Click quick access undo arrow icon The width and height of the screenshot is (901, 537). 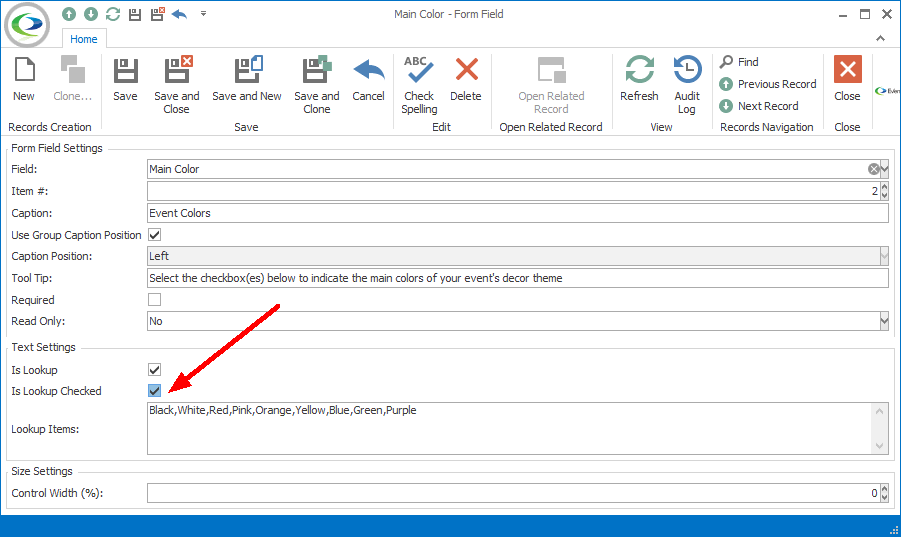pos(179,14)
